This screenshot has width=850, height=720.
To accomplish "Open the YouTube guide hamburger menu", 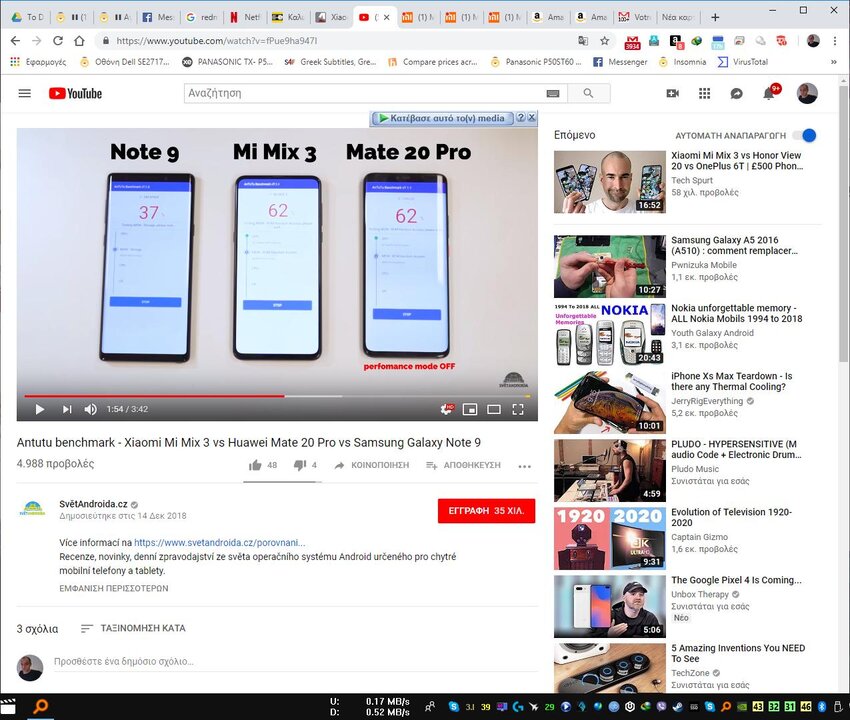I will coord(24,93).
